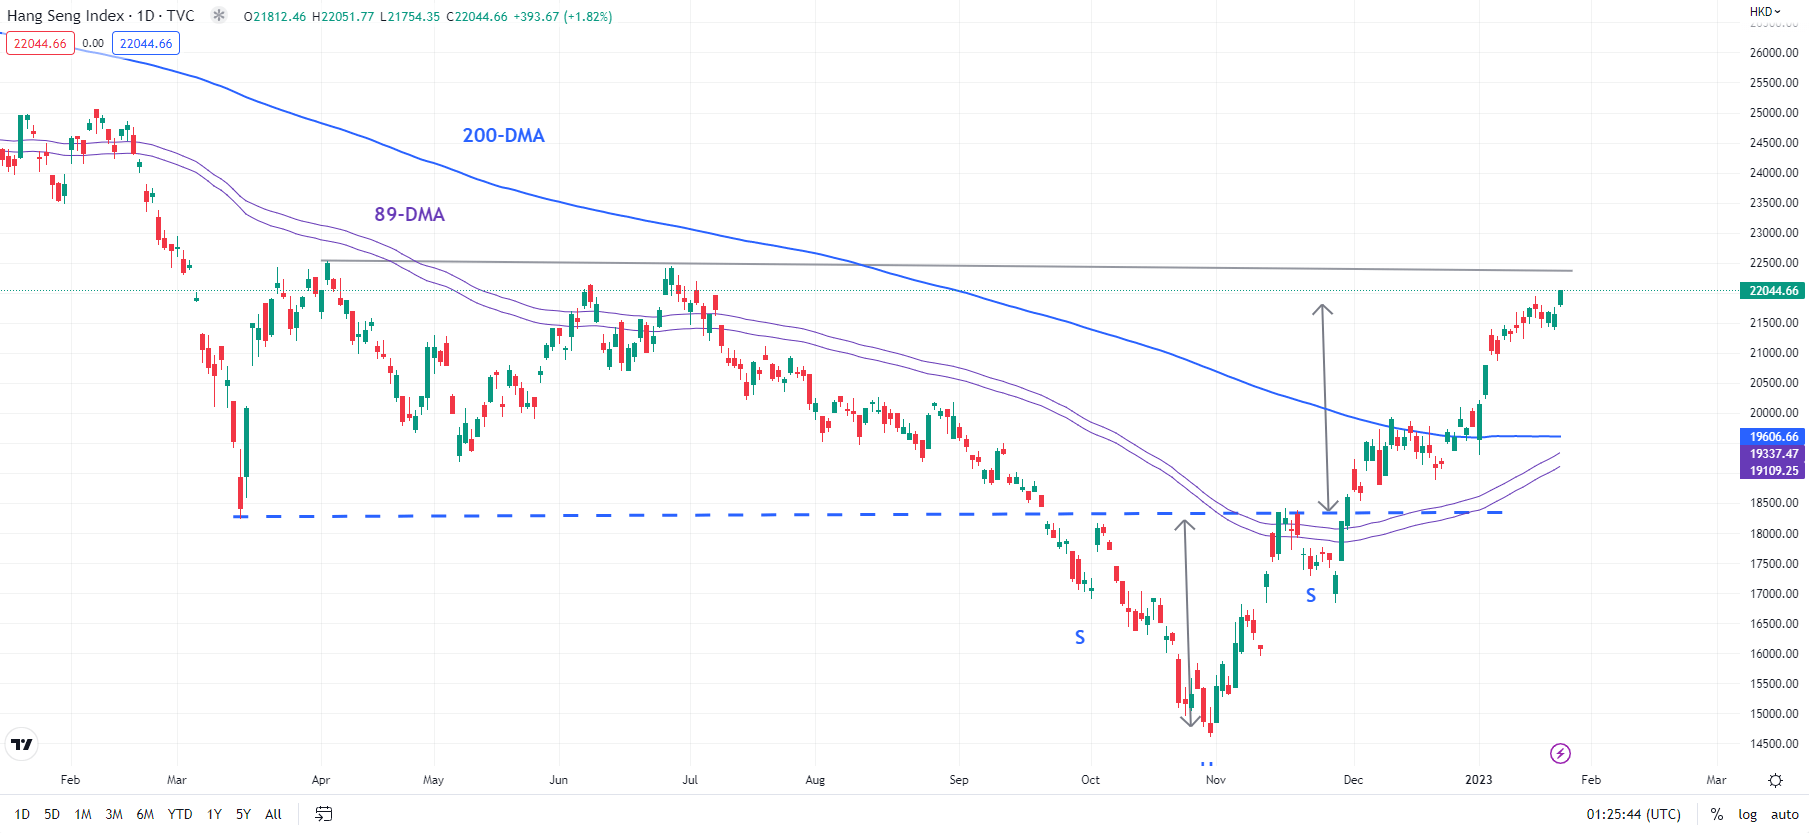Open the HKD currency dropdown

coord(1765,12)
